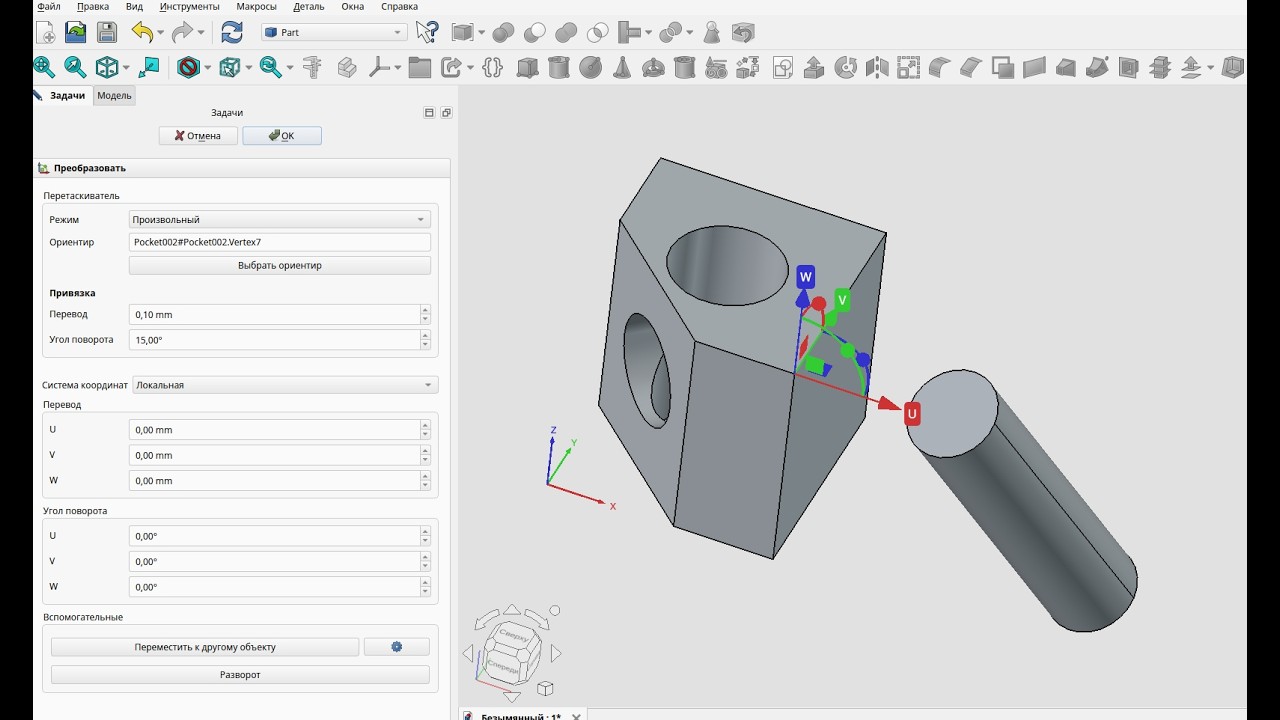1280x720 pixels.
Task: Confirm with the OK button
Action: (x=282, y=136)
